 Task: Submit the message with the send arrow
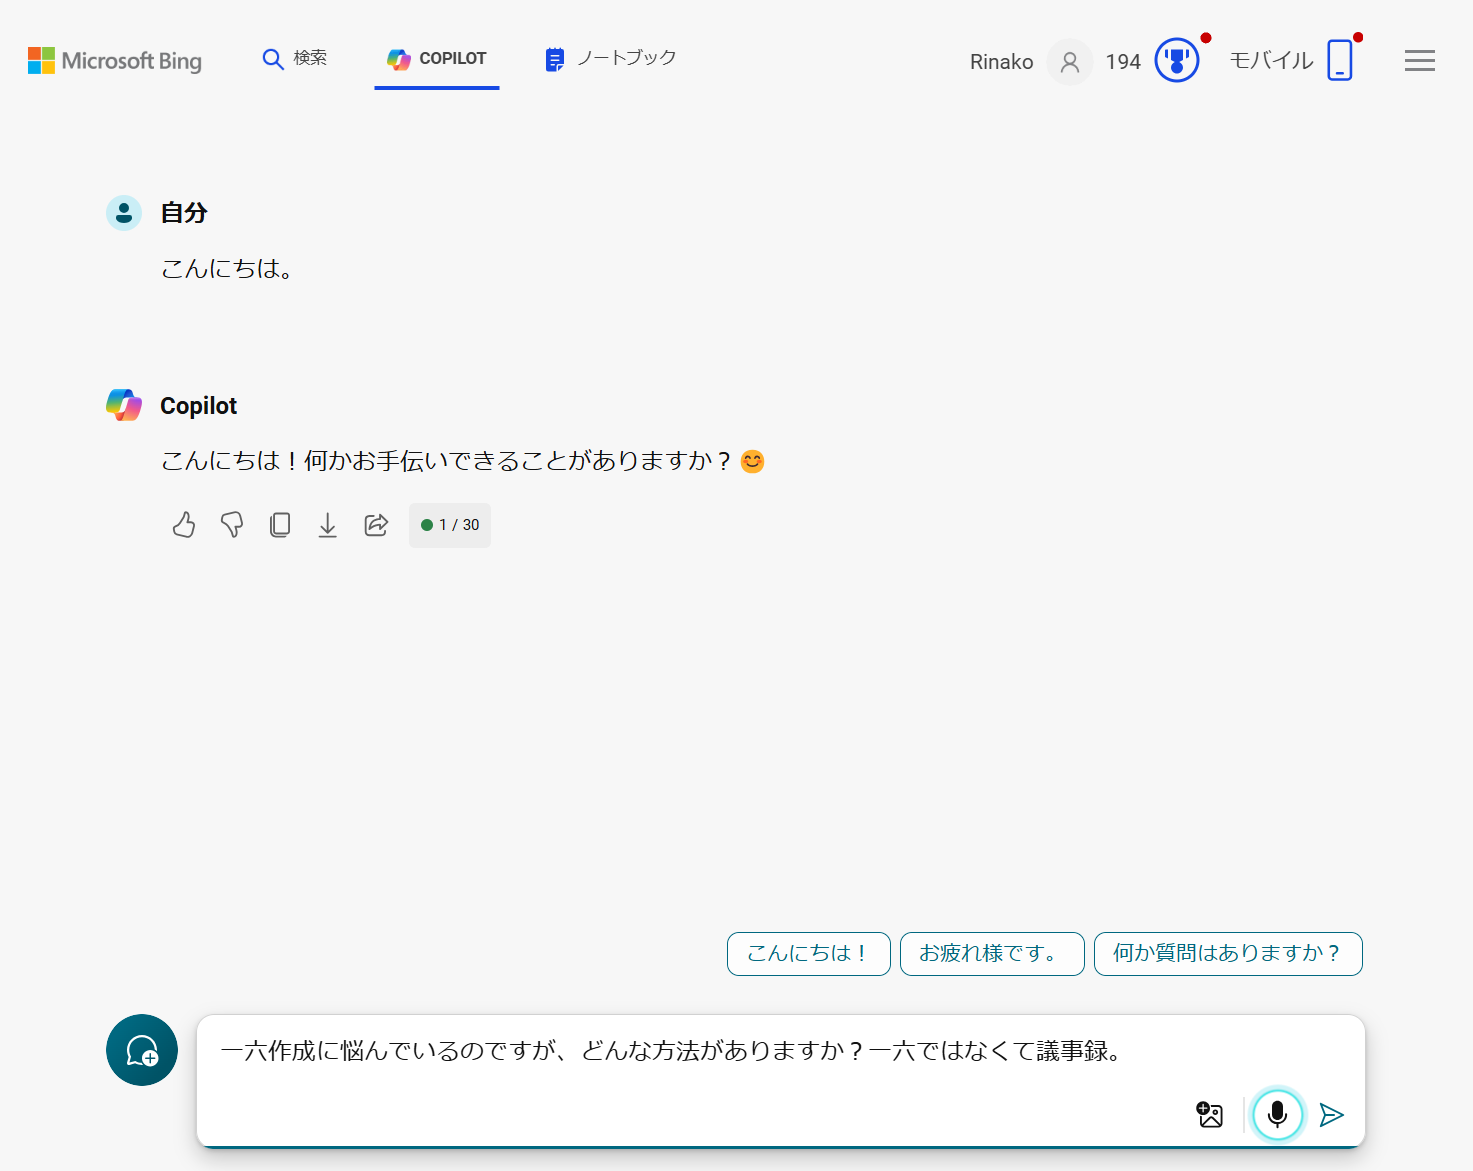[x=1331, y=1114]
